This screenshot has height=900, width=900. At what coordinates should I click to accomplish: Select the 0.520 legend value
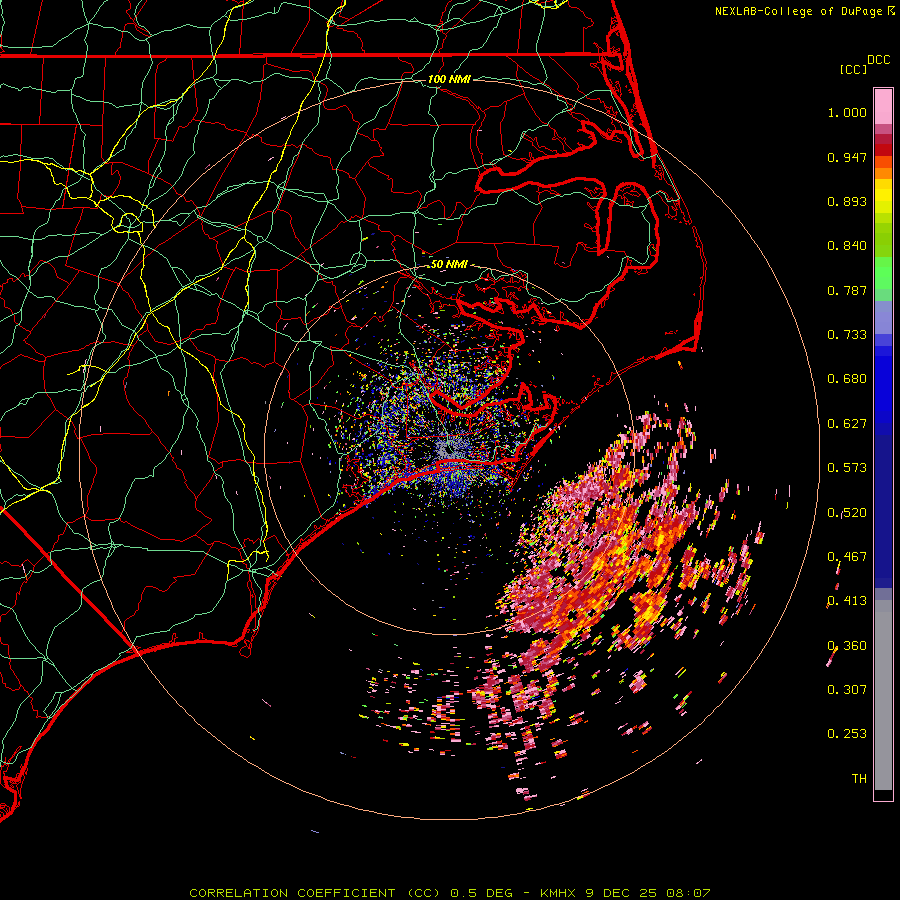pos(847,513)
